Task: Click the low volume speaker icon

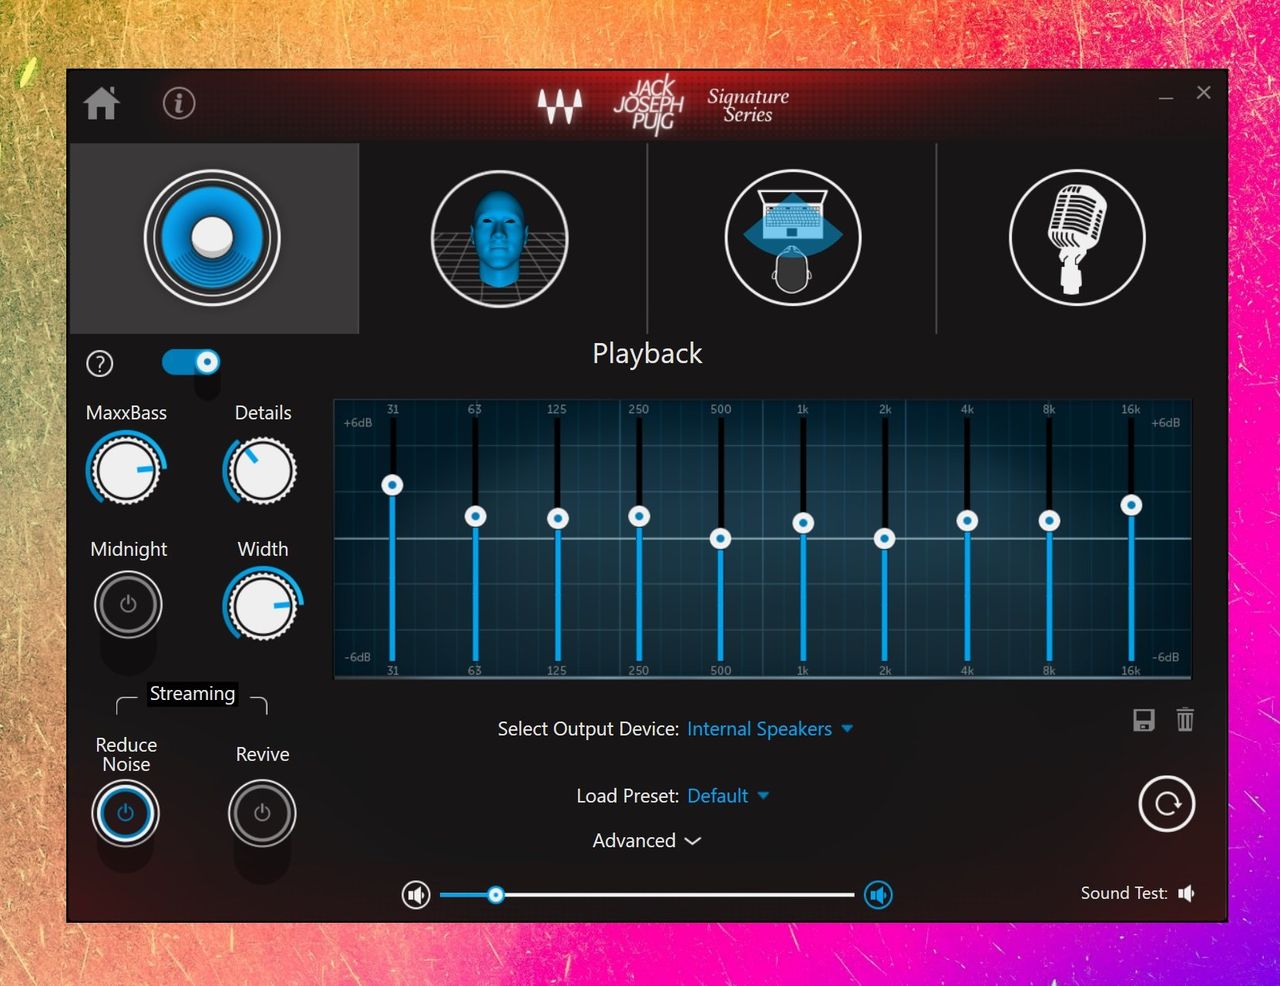Action: pos(416,895)
